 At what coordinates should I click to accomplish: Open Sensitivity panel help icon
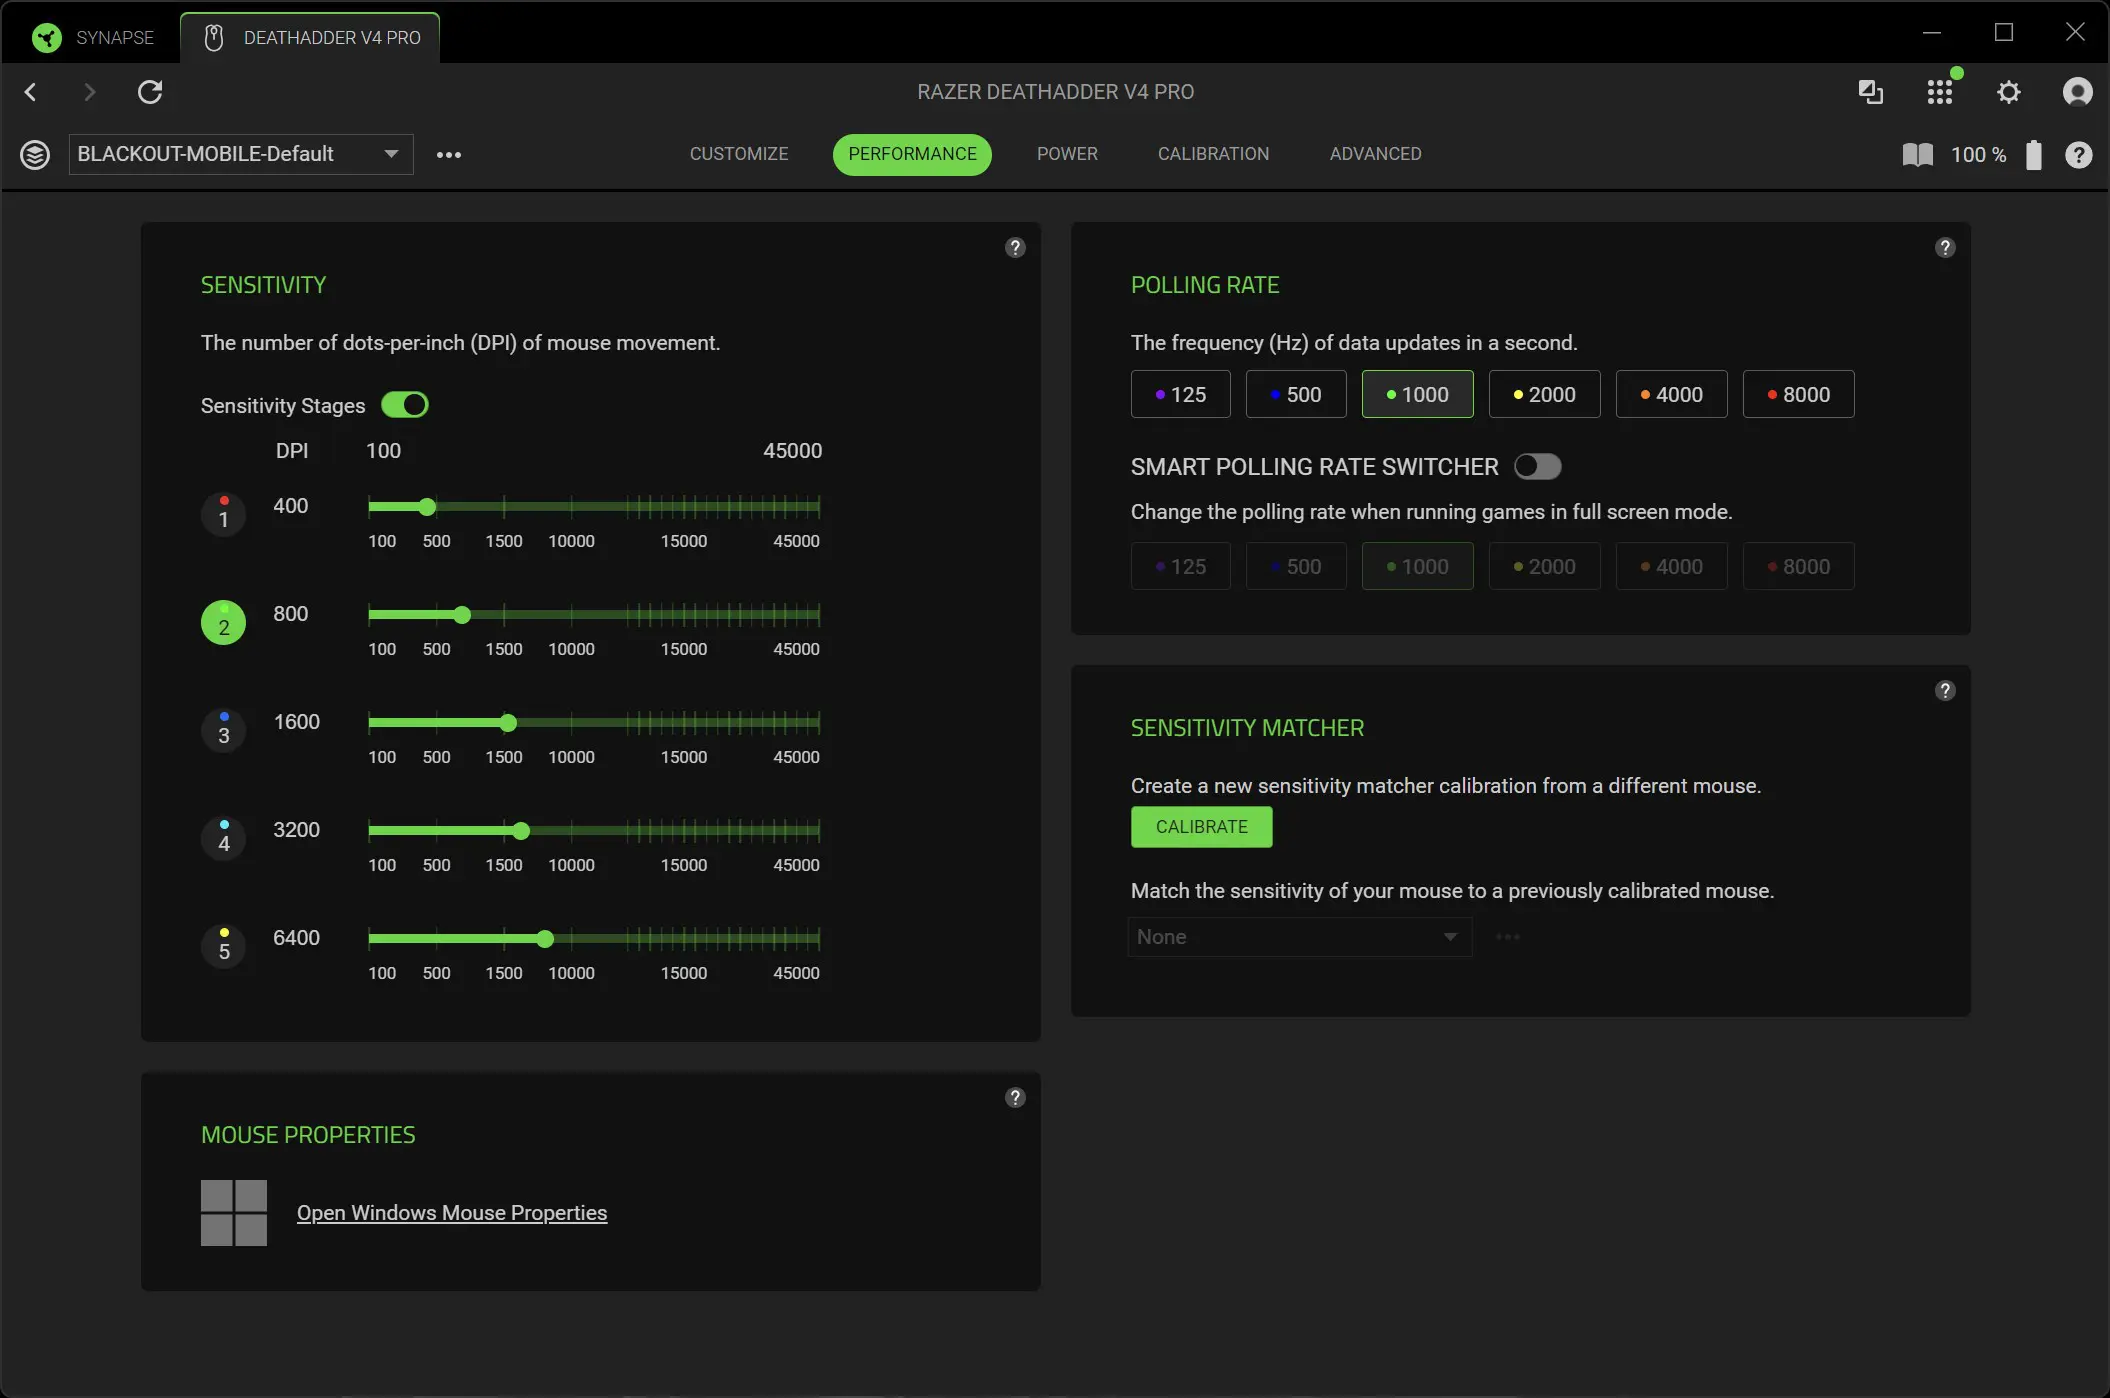1015,248
